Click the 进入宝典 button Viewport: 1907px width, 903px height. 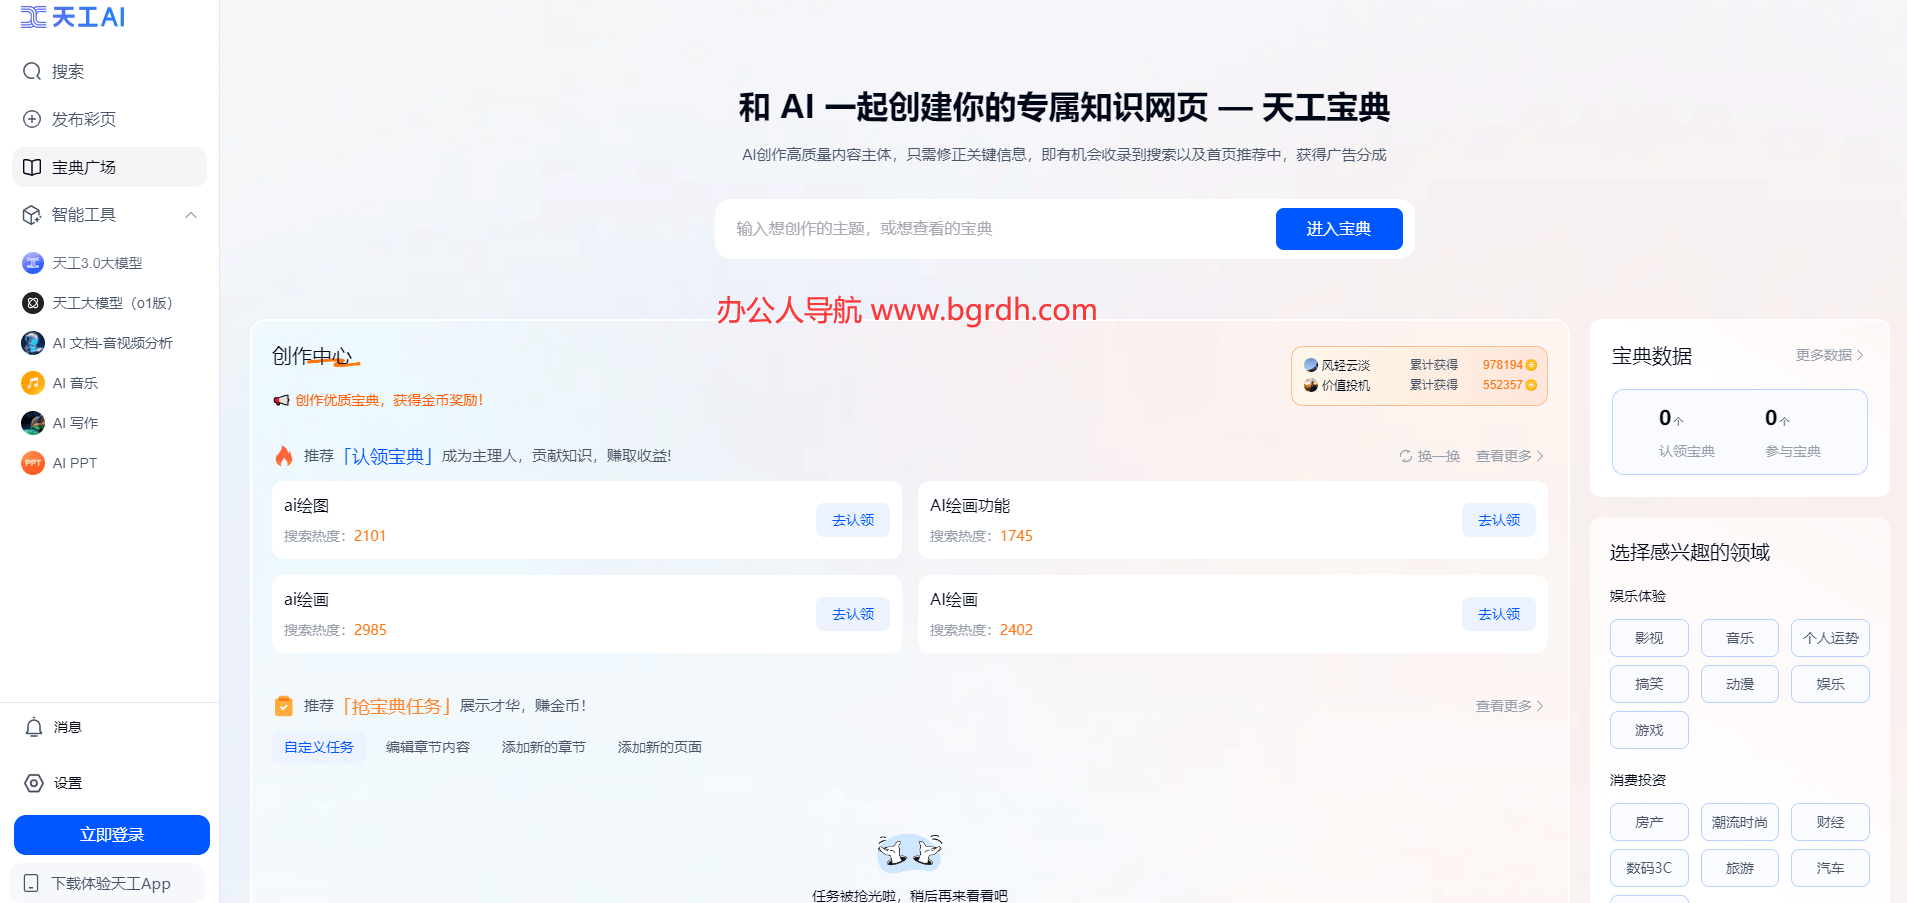click(x=1339, y=229)
